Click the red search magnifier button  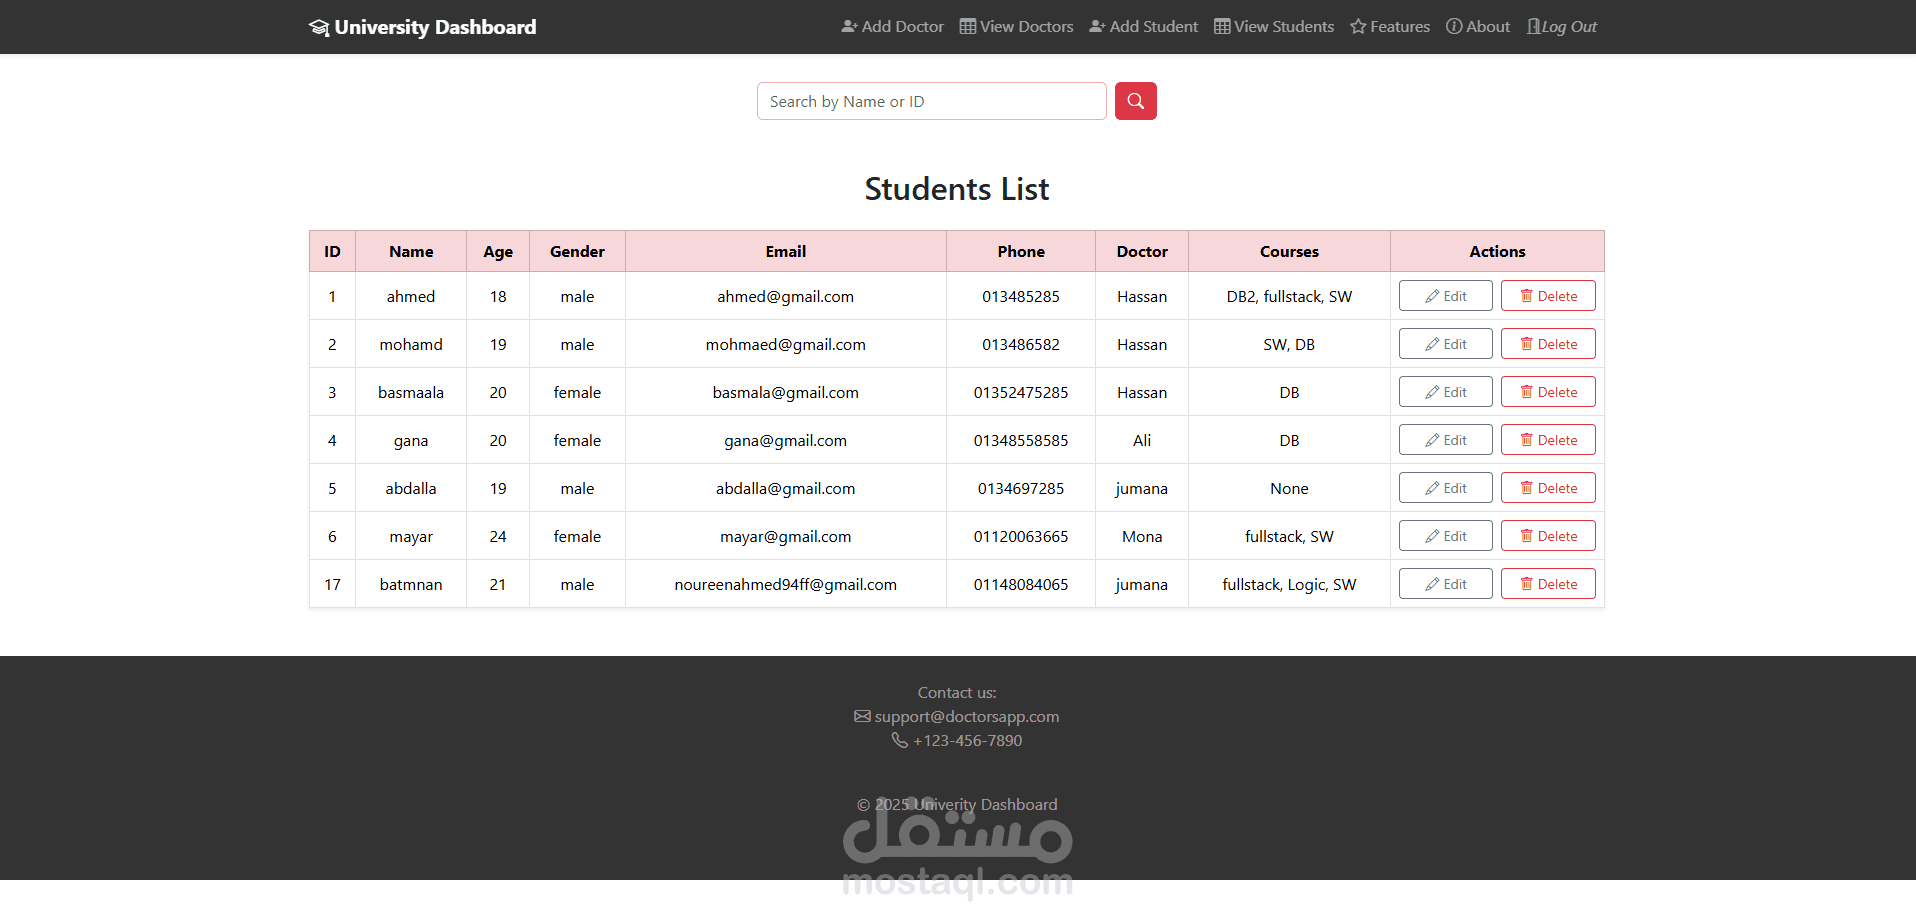(x=1135, y=101)
